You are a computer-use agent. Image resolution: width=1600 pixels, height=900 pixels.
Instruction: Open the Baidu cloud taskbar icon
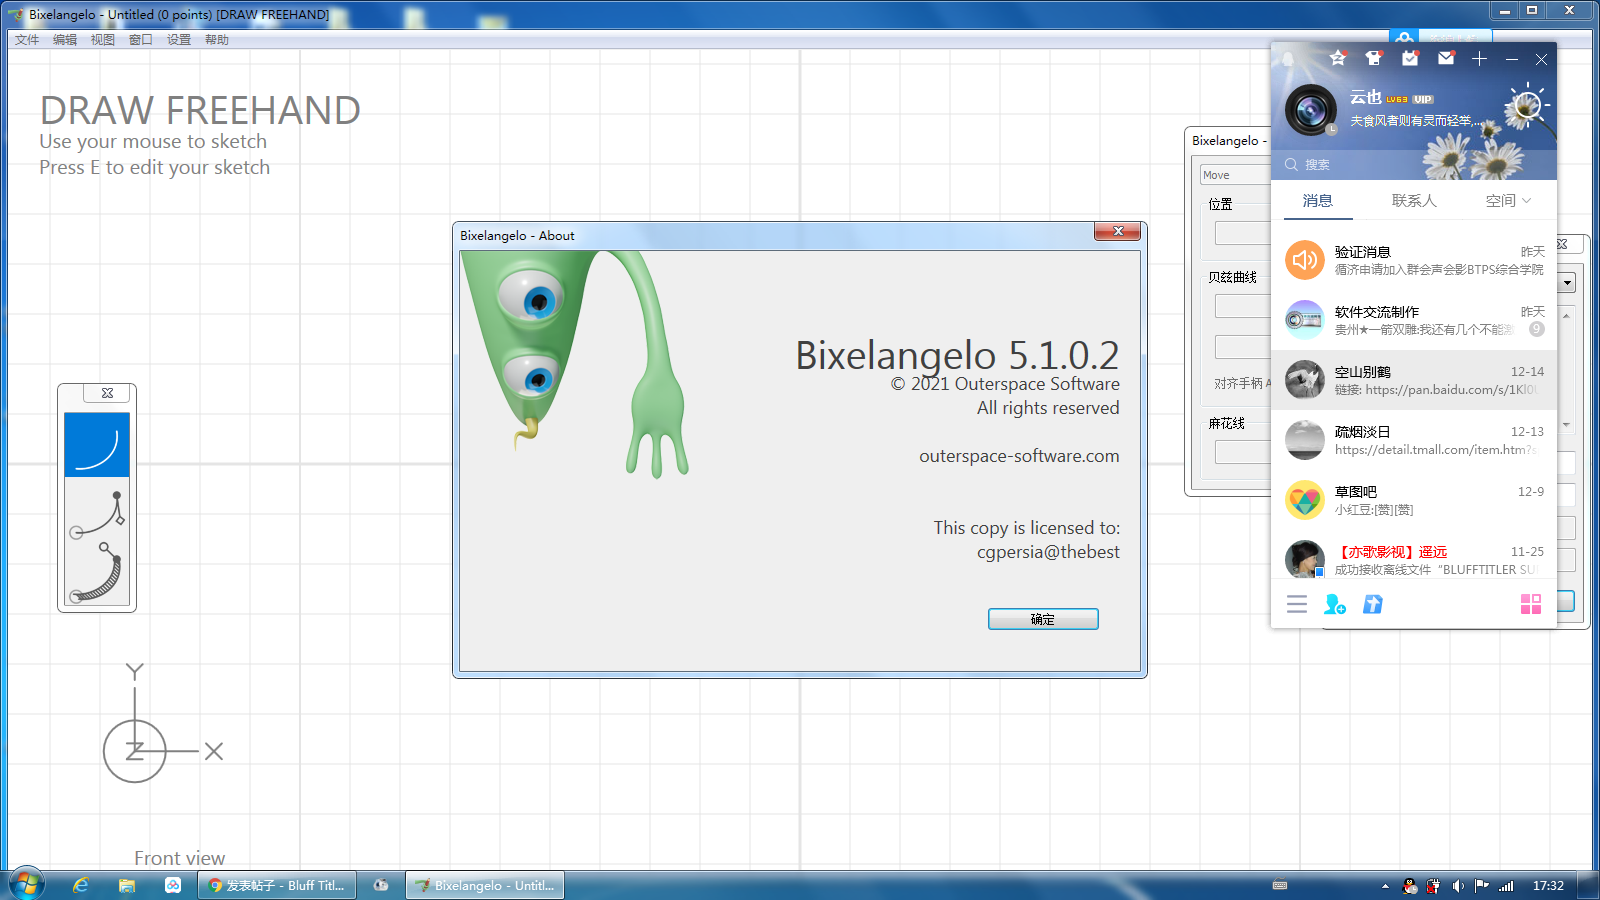click(173, 885)
